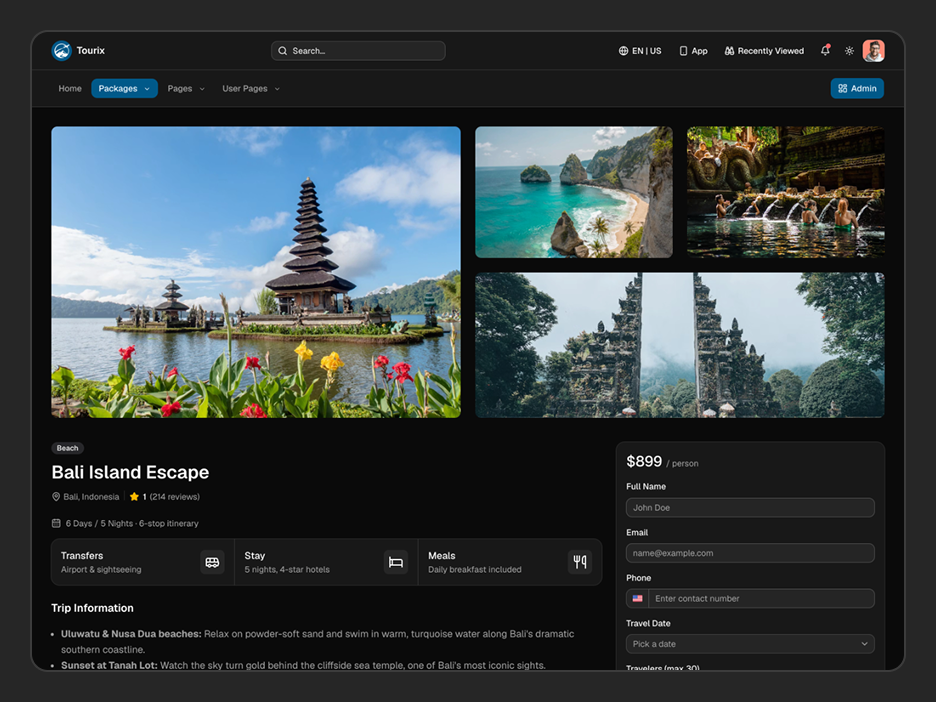Click the location pin icon
Image resolution: width=936 pixels, height=702 pixels.
56,497
